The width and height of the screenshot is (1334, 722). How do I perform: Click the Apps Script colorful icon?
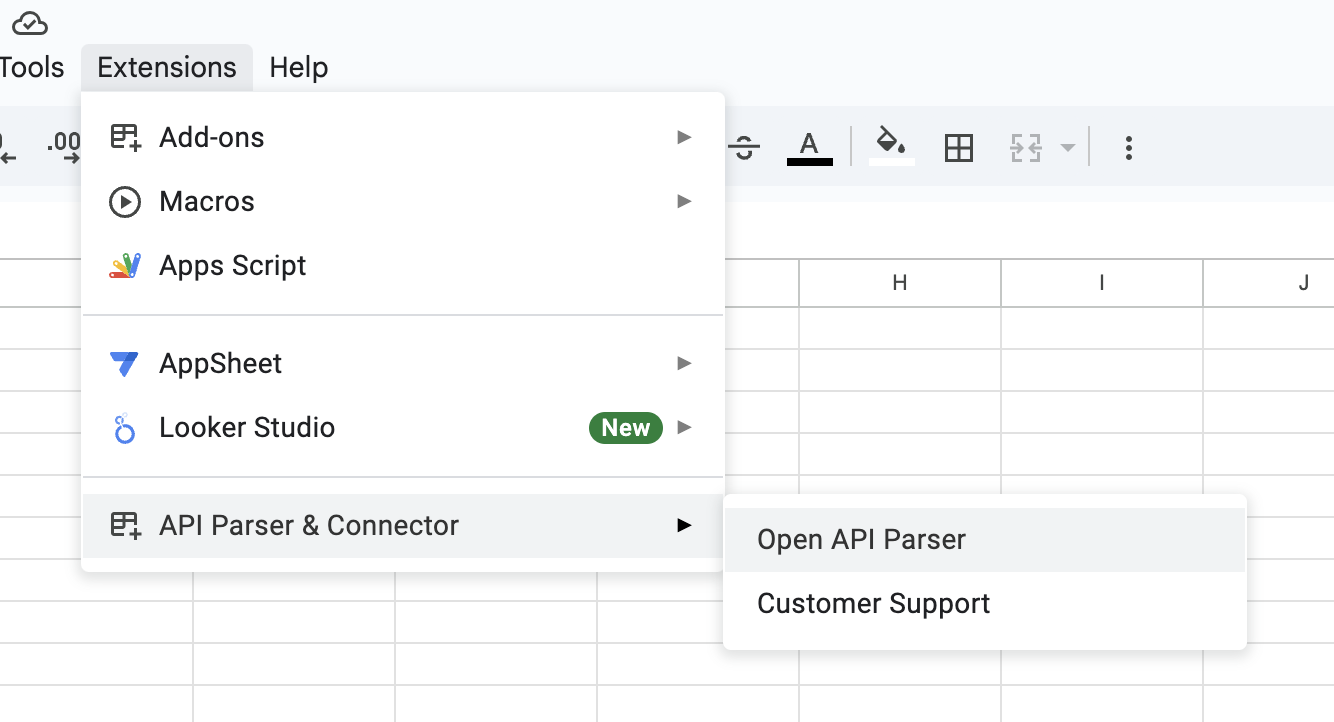pyautogui.click(x=125, y=266)
